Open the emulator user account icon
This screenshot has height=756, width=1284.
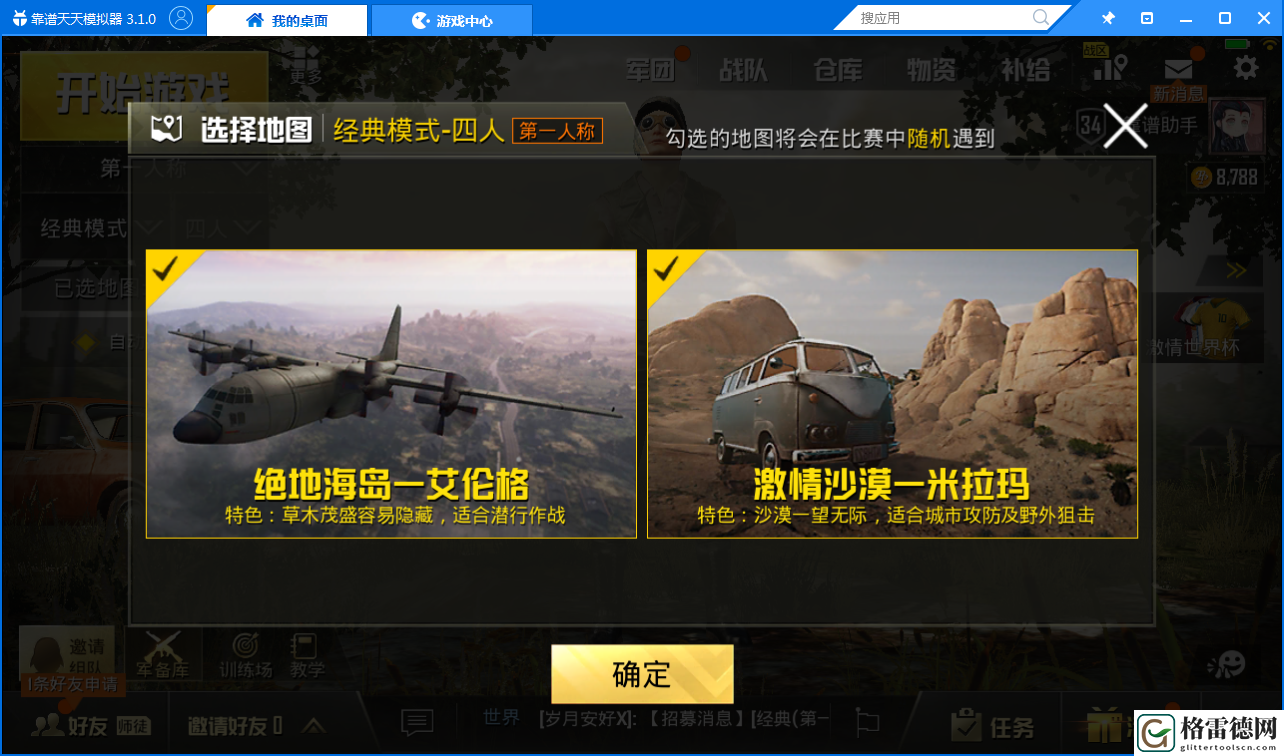point(181,18)
